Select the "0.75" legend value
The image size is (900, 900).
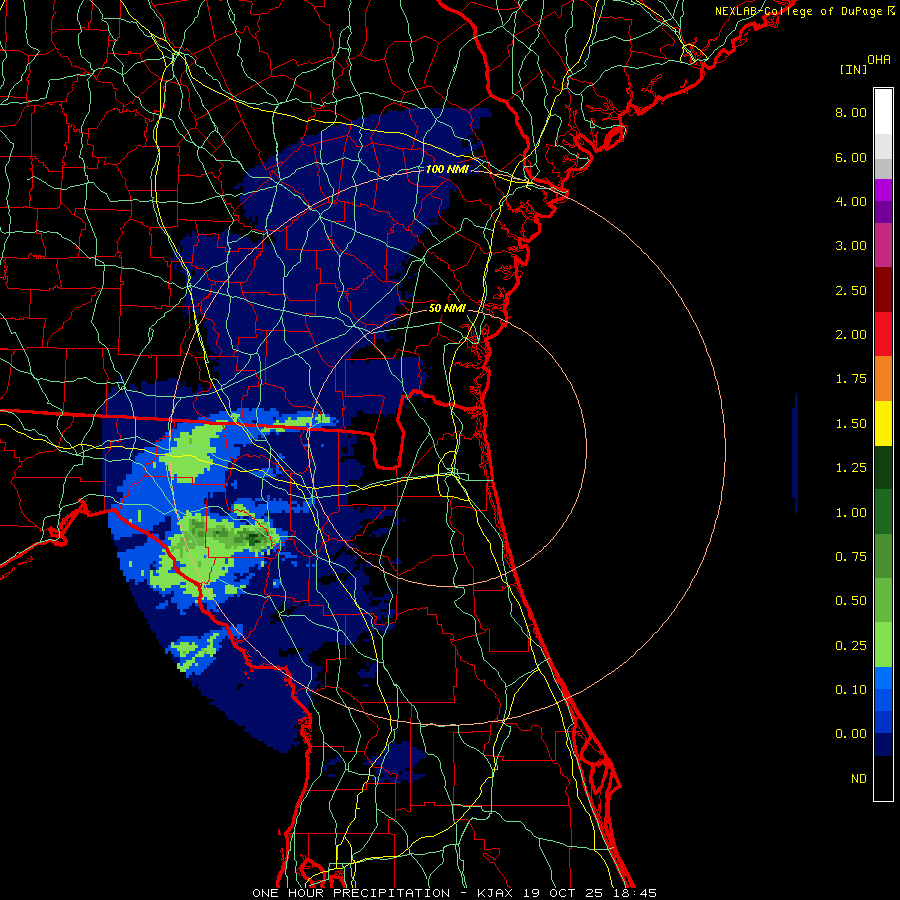click(851, 557)
